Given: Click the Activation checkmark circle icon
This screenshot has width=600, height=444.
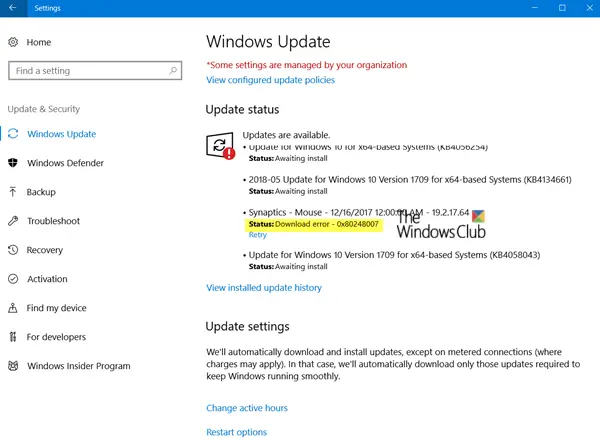Looking at the screenshot, I should (x=13, y=279).
